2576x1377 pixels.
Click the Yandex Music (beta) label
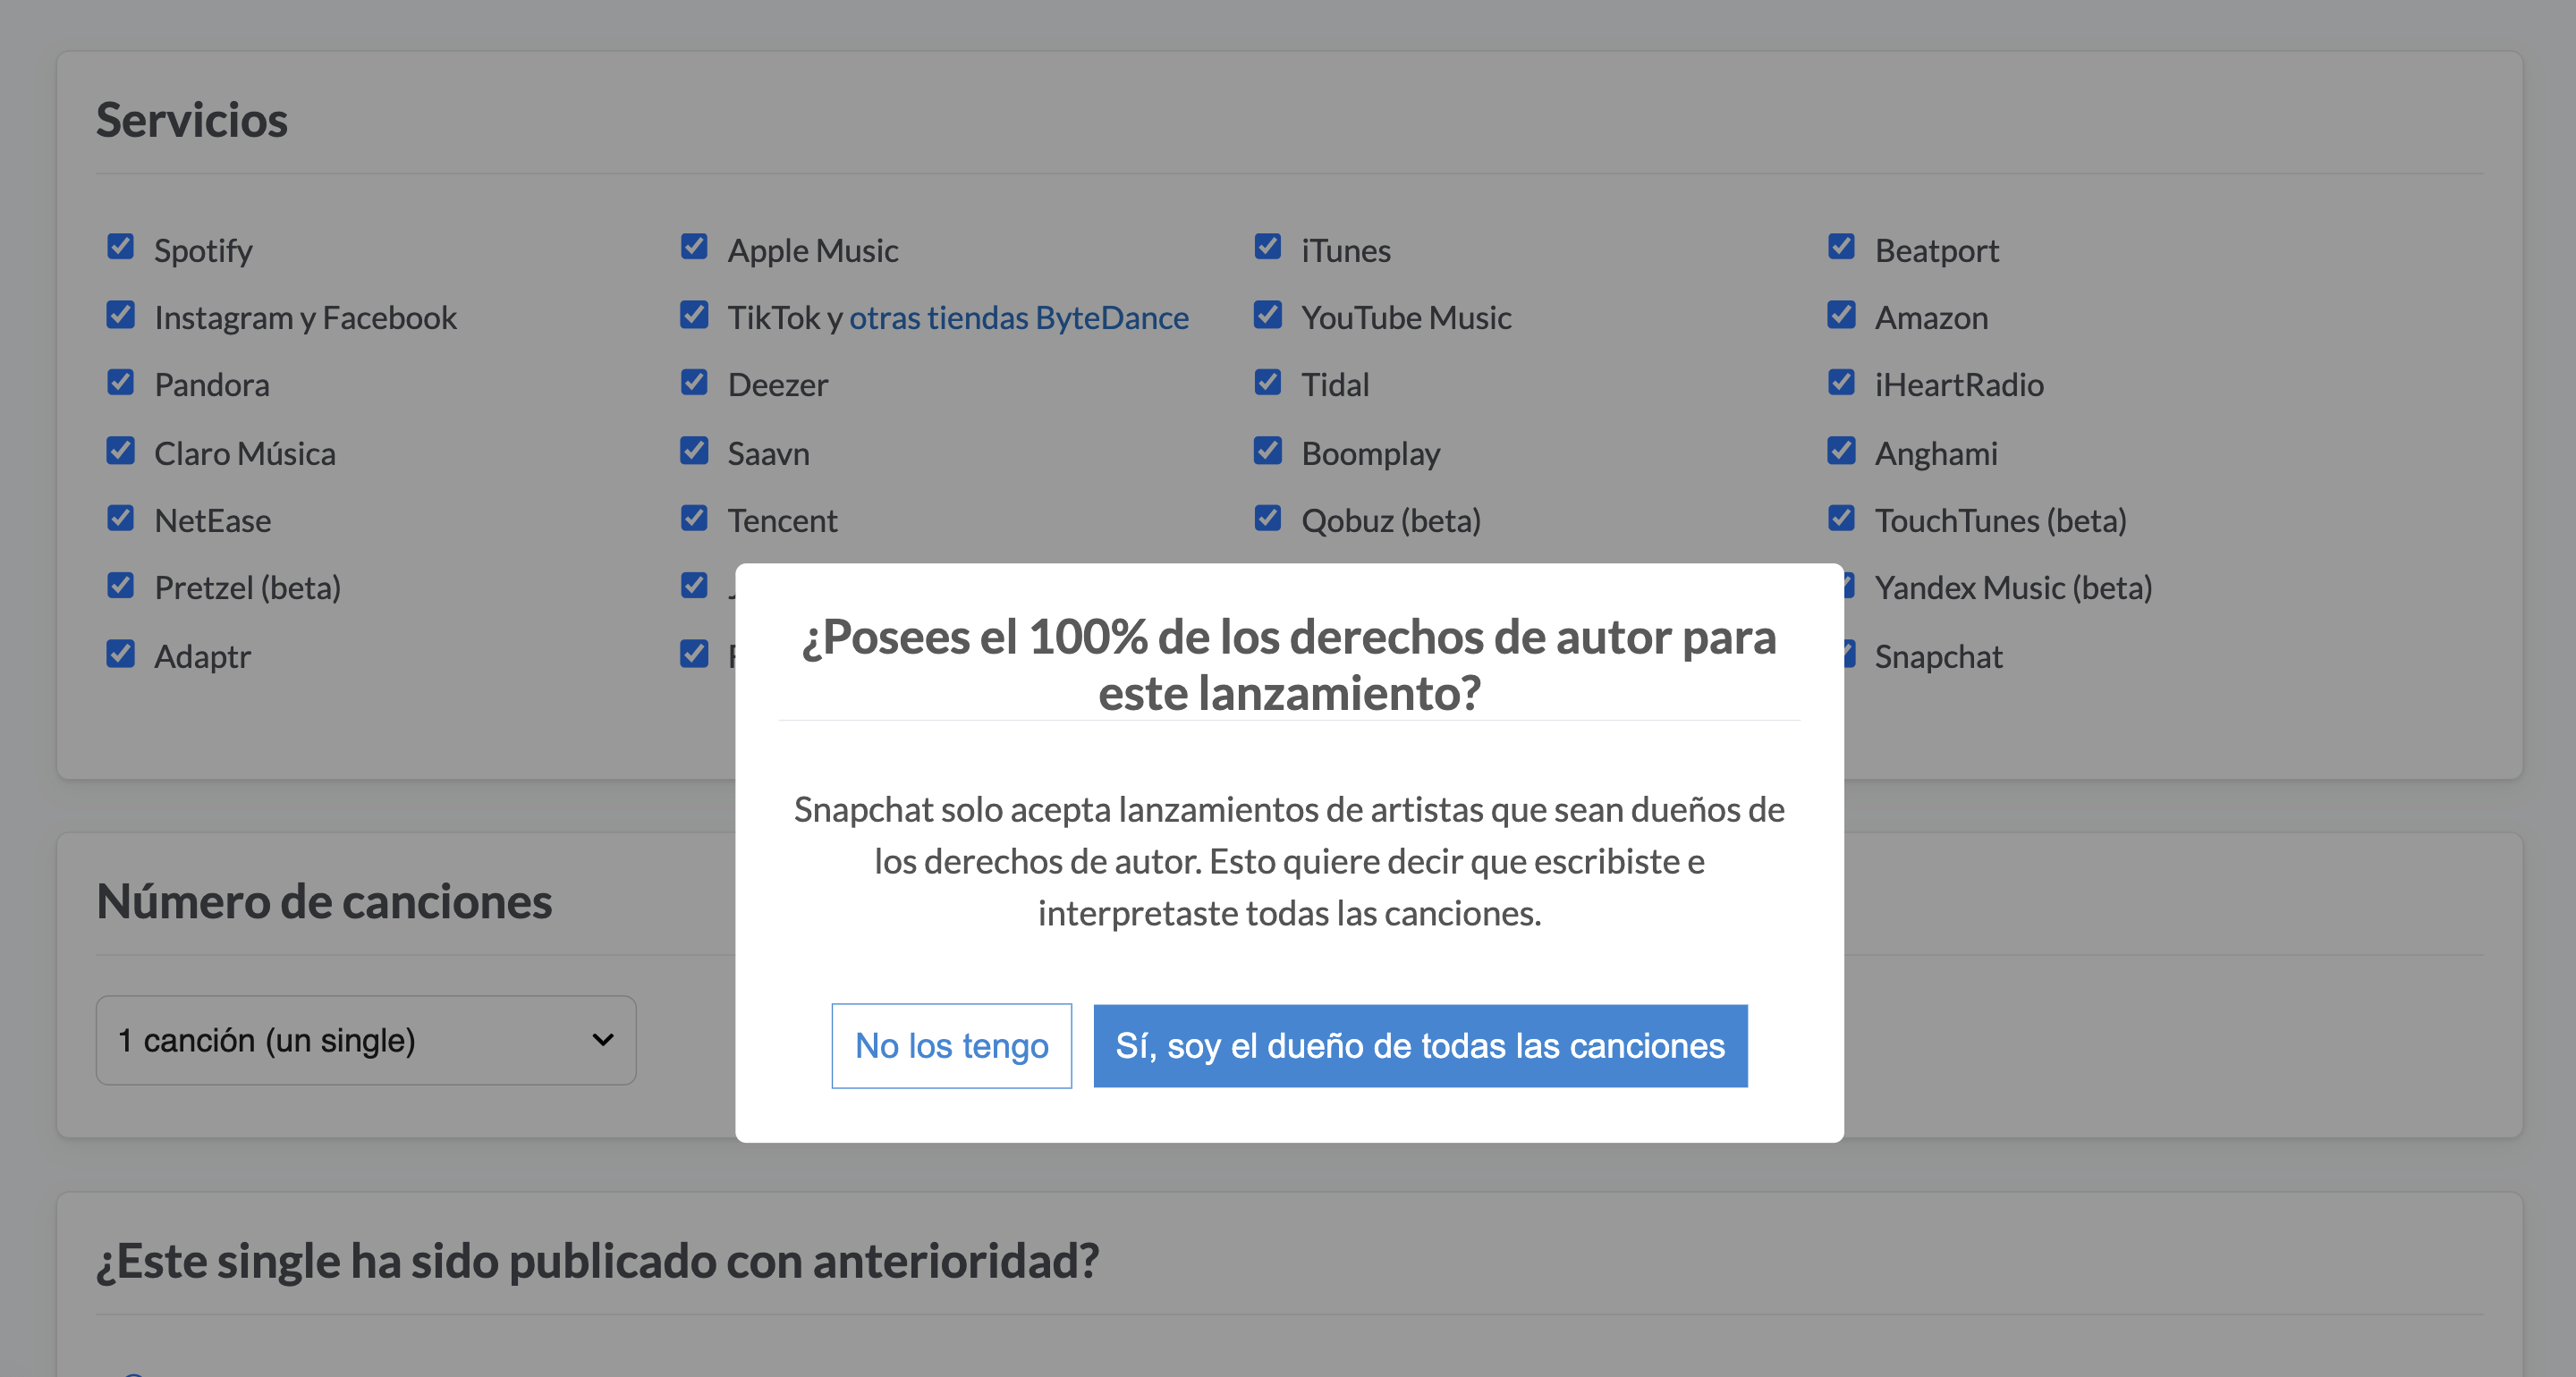(2013, 588)
